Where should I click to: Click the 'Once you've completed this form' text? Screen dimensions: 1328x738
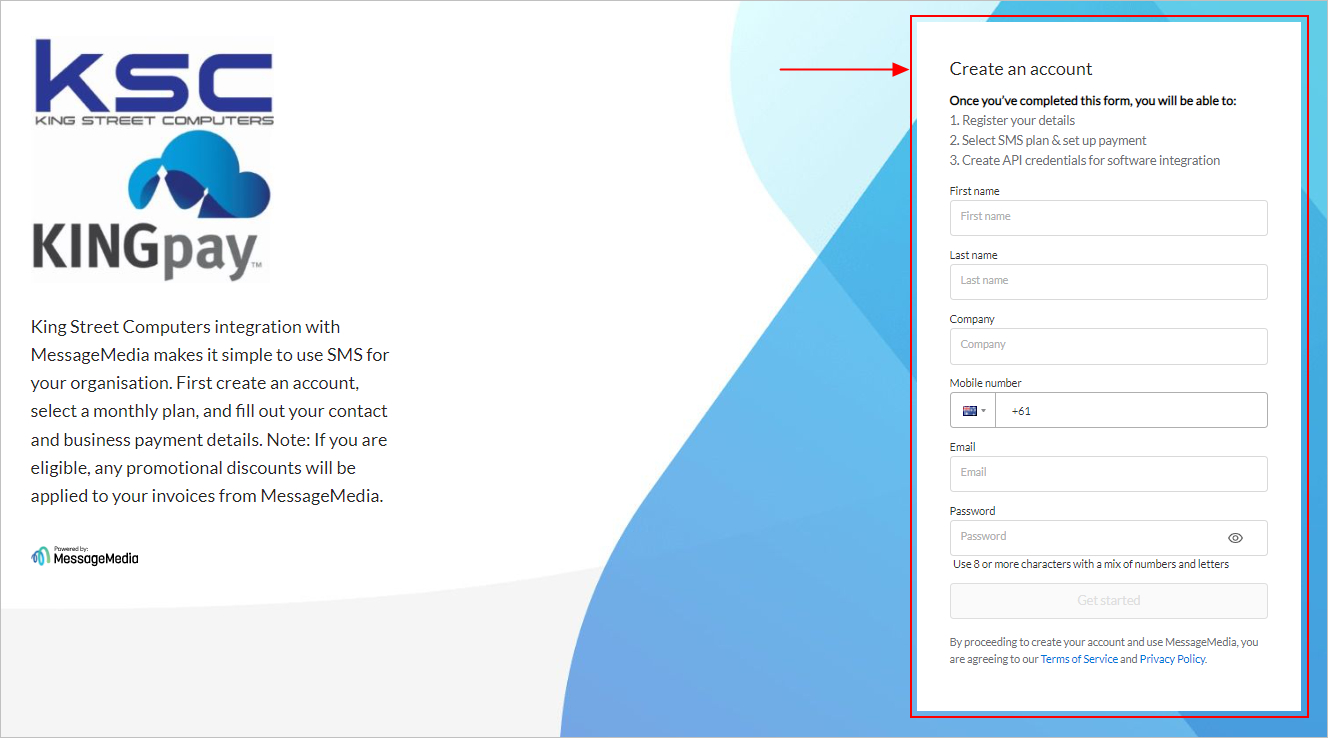coord(1093,101)
